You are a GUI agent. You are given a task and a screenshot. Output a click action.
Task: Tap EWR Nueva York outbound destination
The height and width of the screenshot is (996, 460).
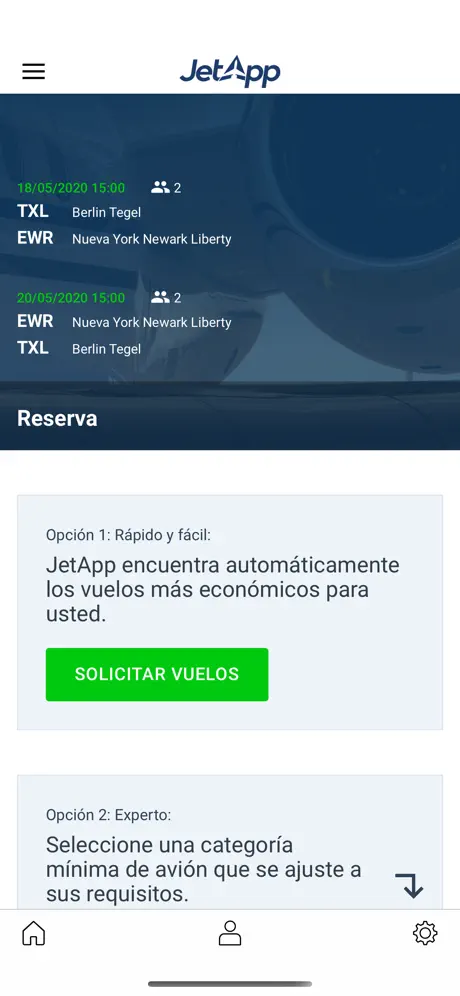pyautogui.click(x=124, y=239)
